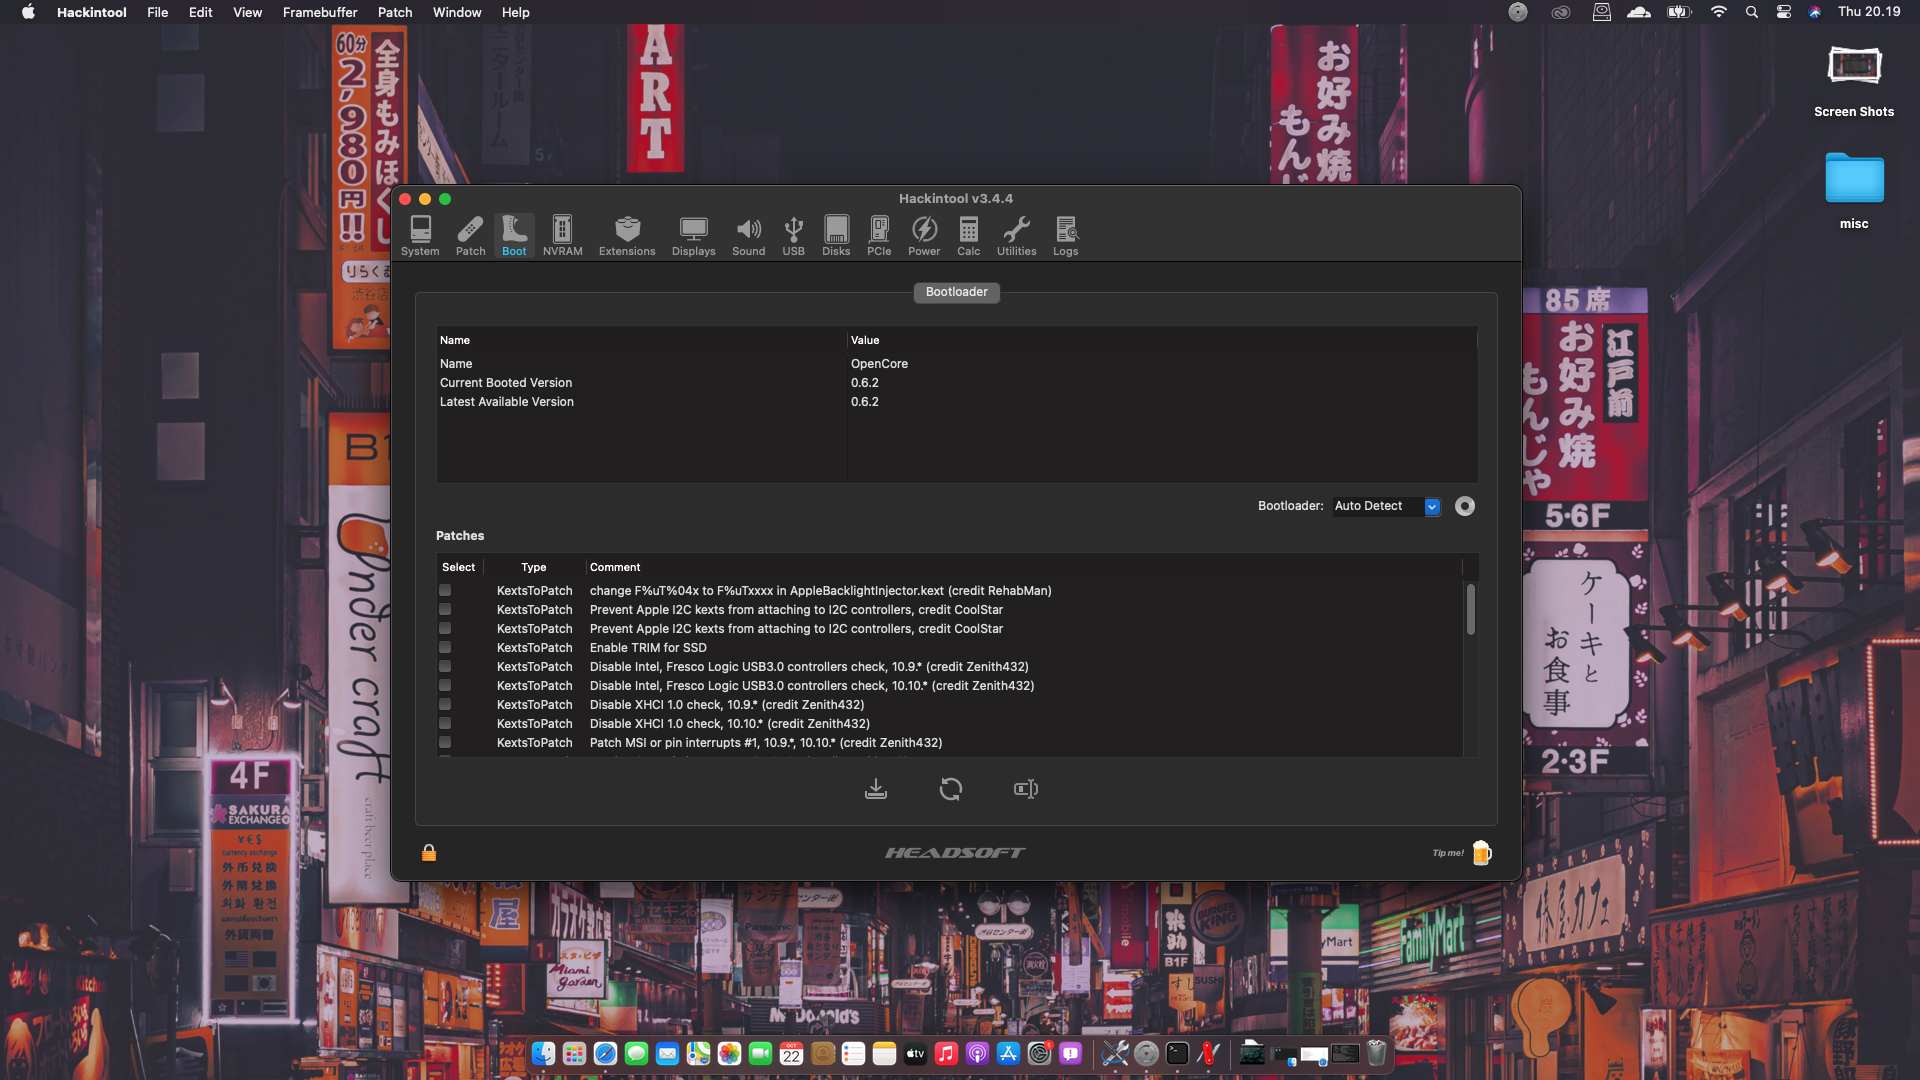Switch to the NVRAM toolbar section

(562, 236)
